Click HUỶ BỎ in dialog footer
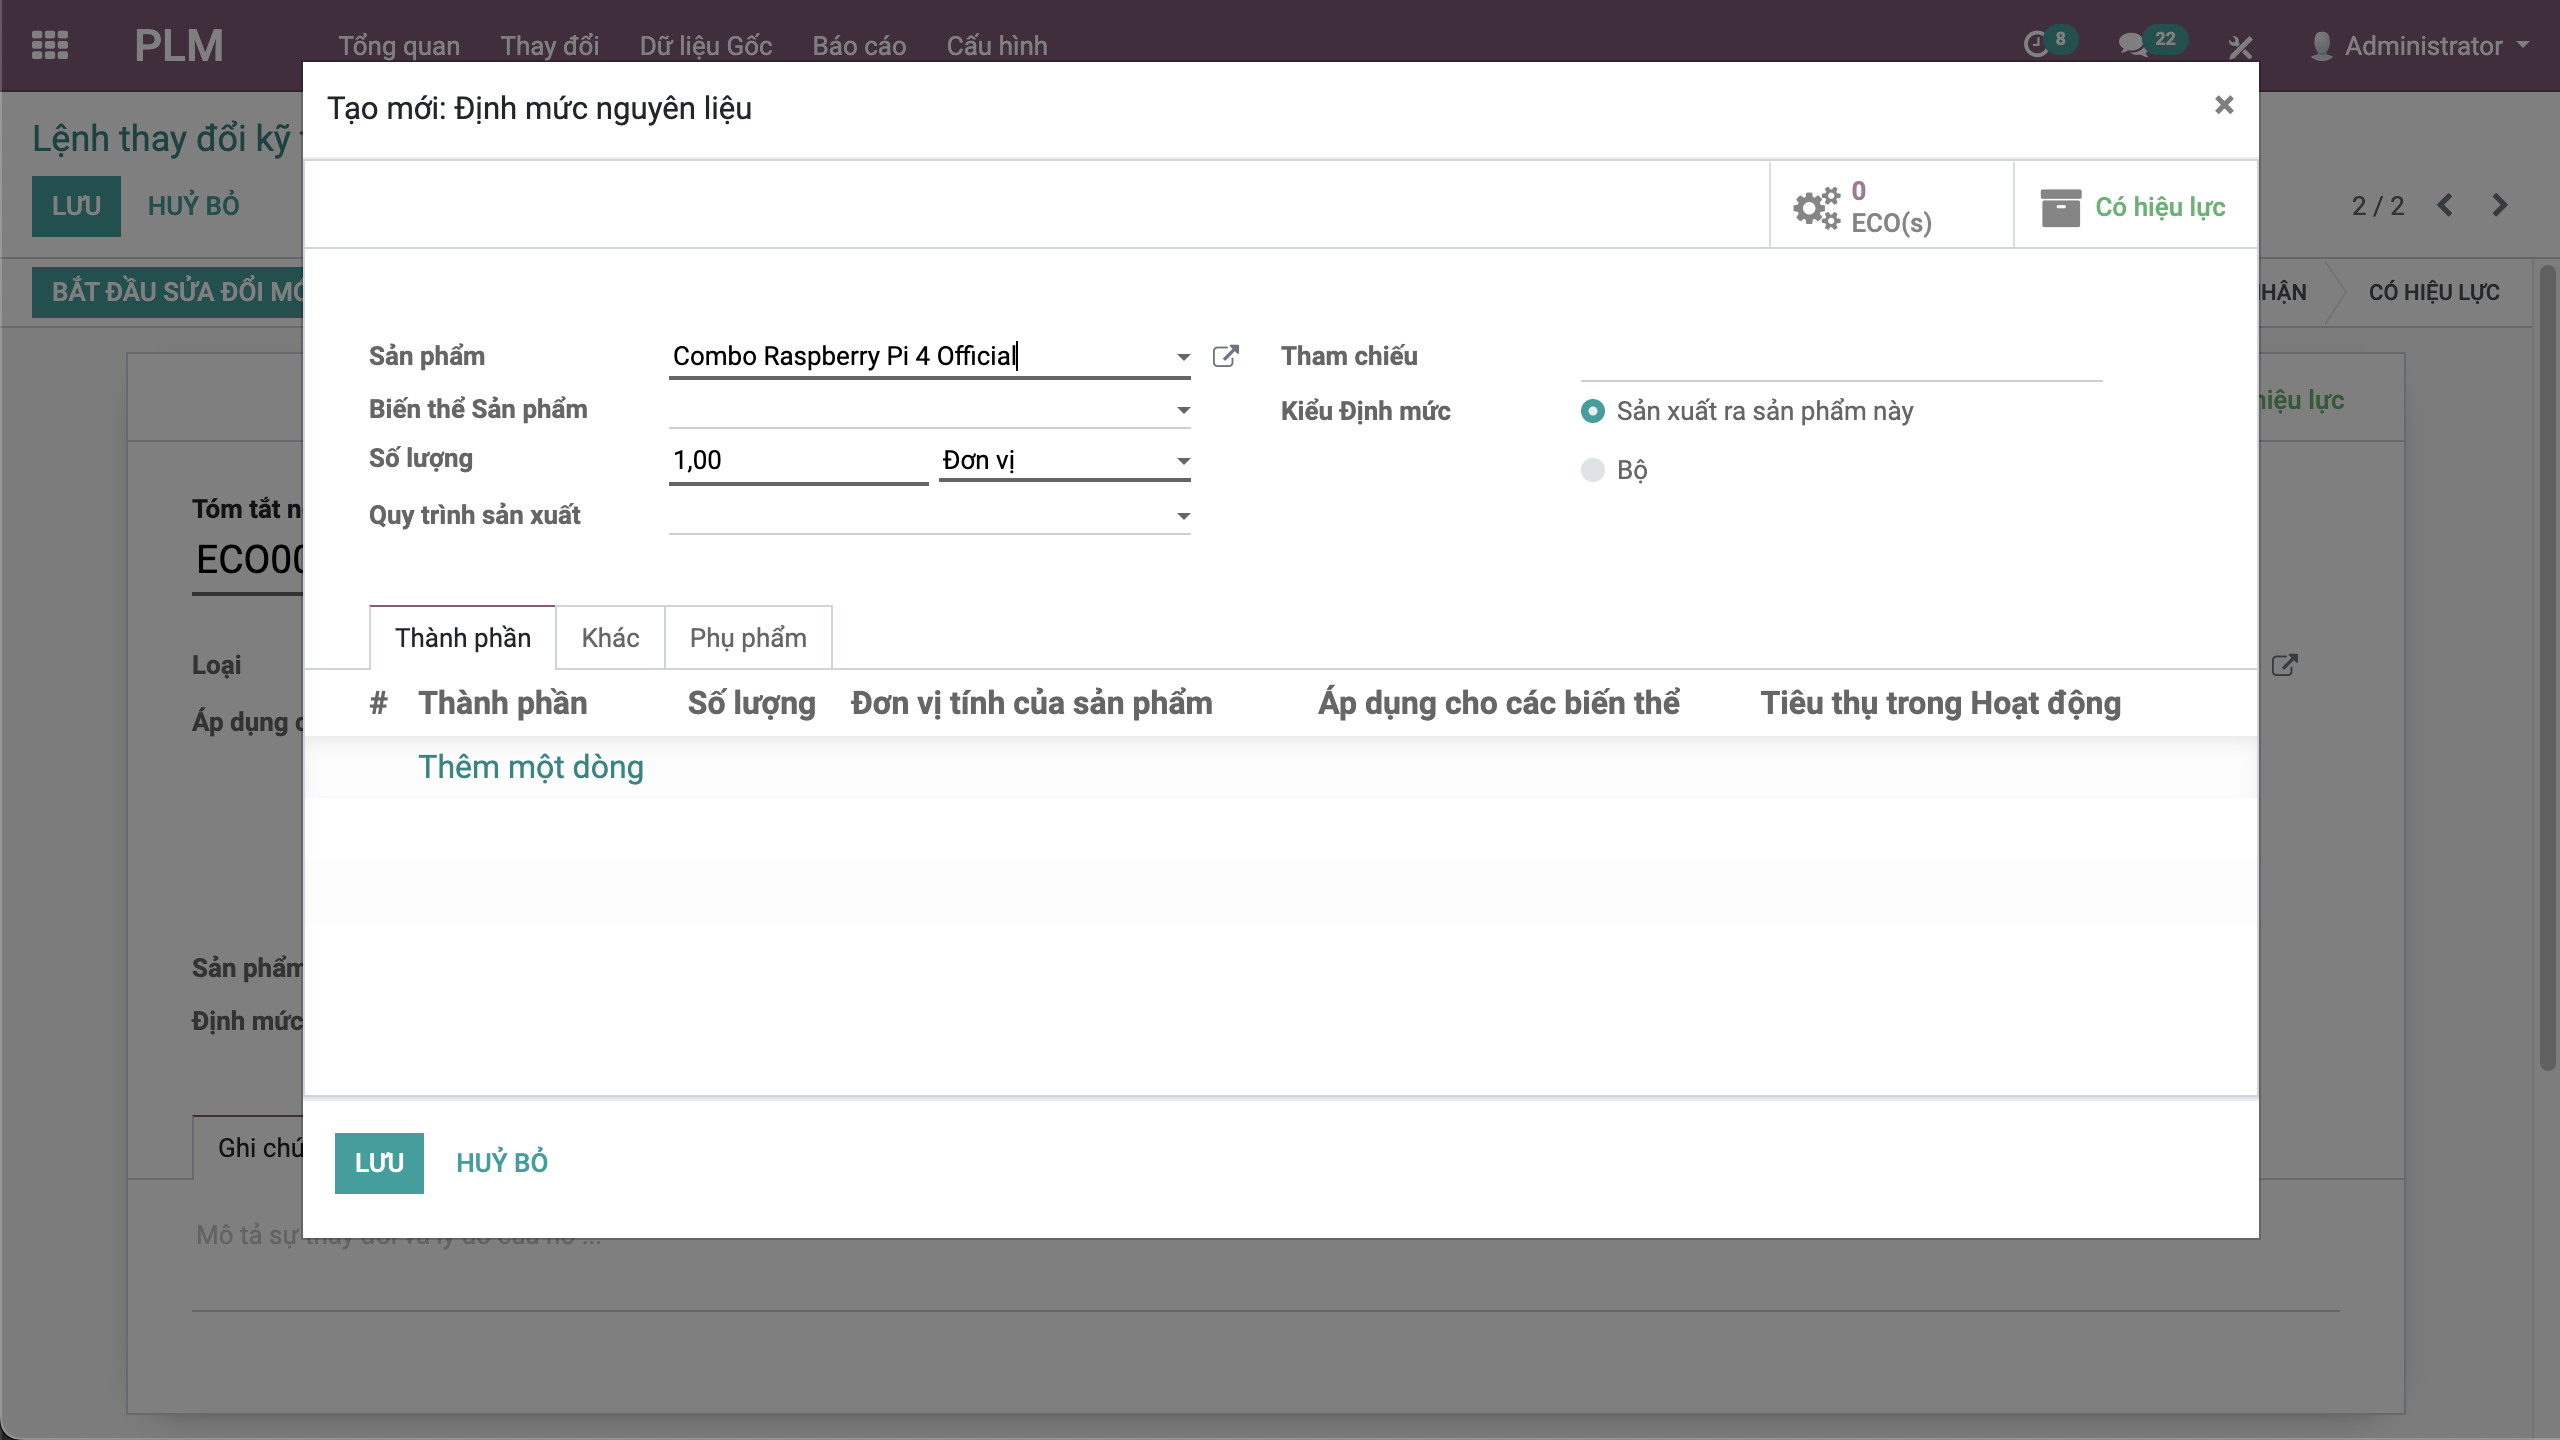Viewport: 2560px width, 1440px height. [502, 1162]
